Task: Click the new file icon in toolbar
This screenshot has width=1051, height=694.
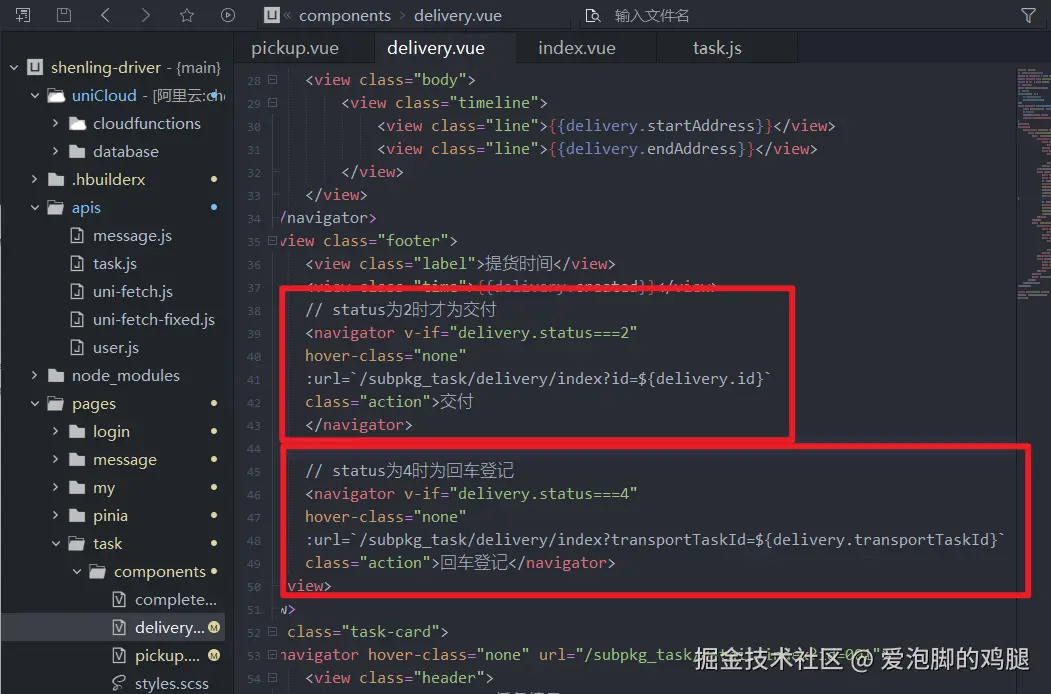Action: [23, 15]
